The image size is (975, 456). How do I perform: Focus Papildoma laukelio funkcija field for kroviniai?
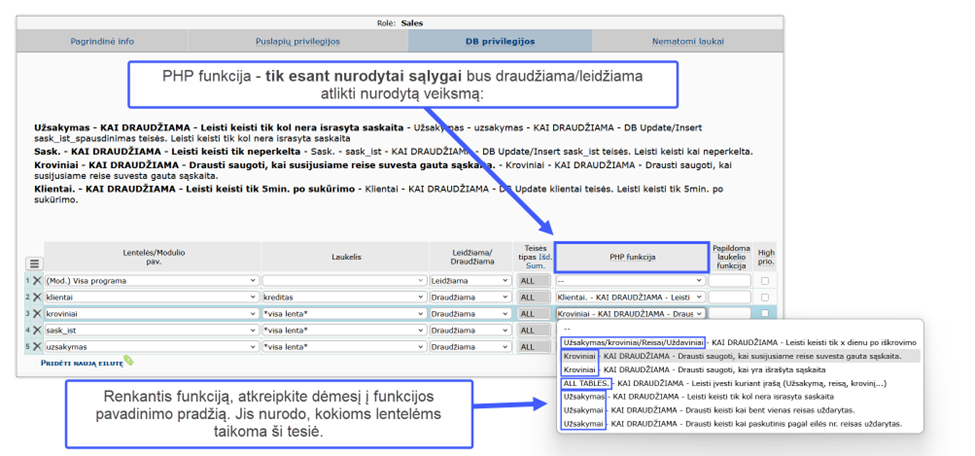click(730, 314)
